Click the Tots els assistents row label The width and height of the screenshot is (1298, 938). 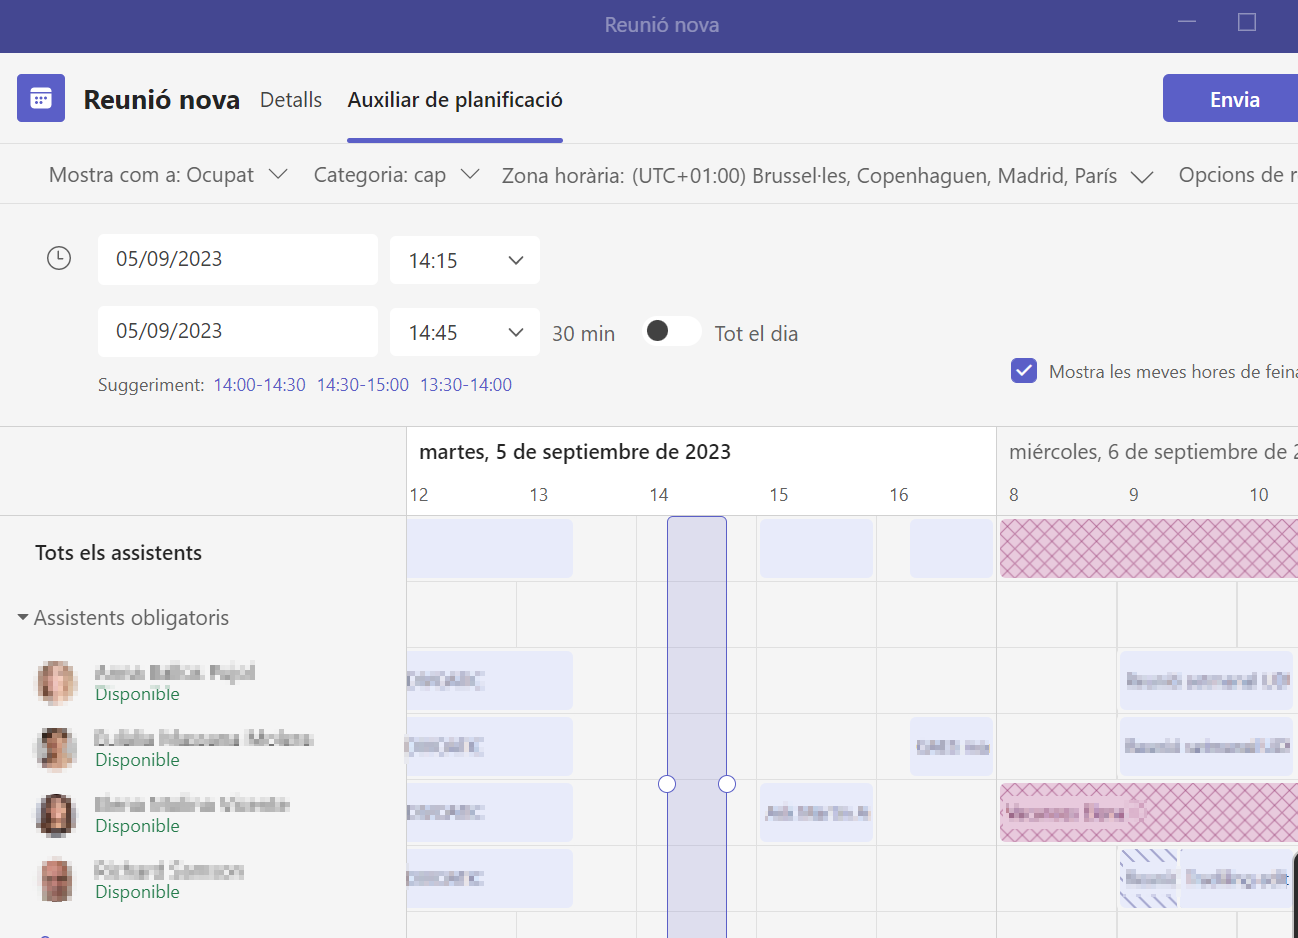(x=118, y=552)
